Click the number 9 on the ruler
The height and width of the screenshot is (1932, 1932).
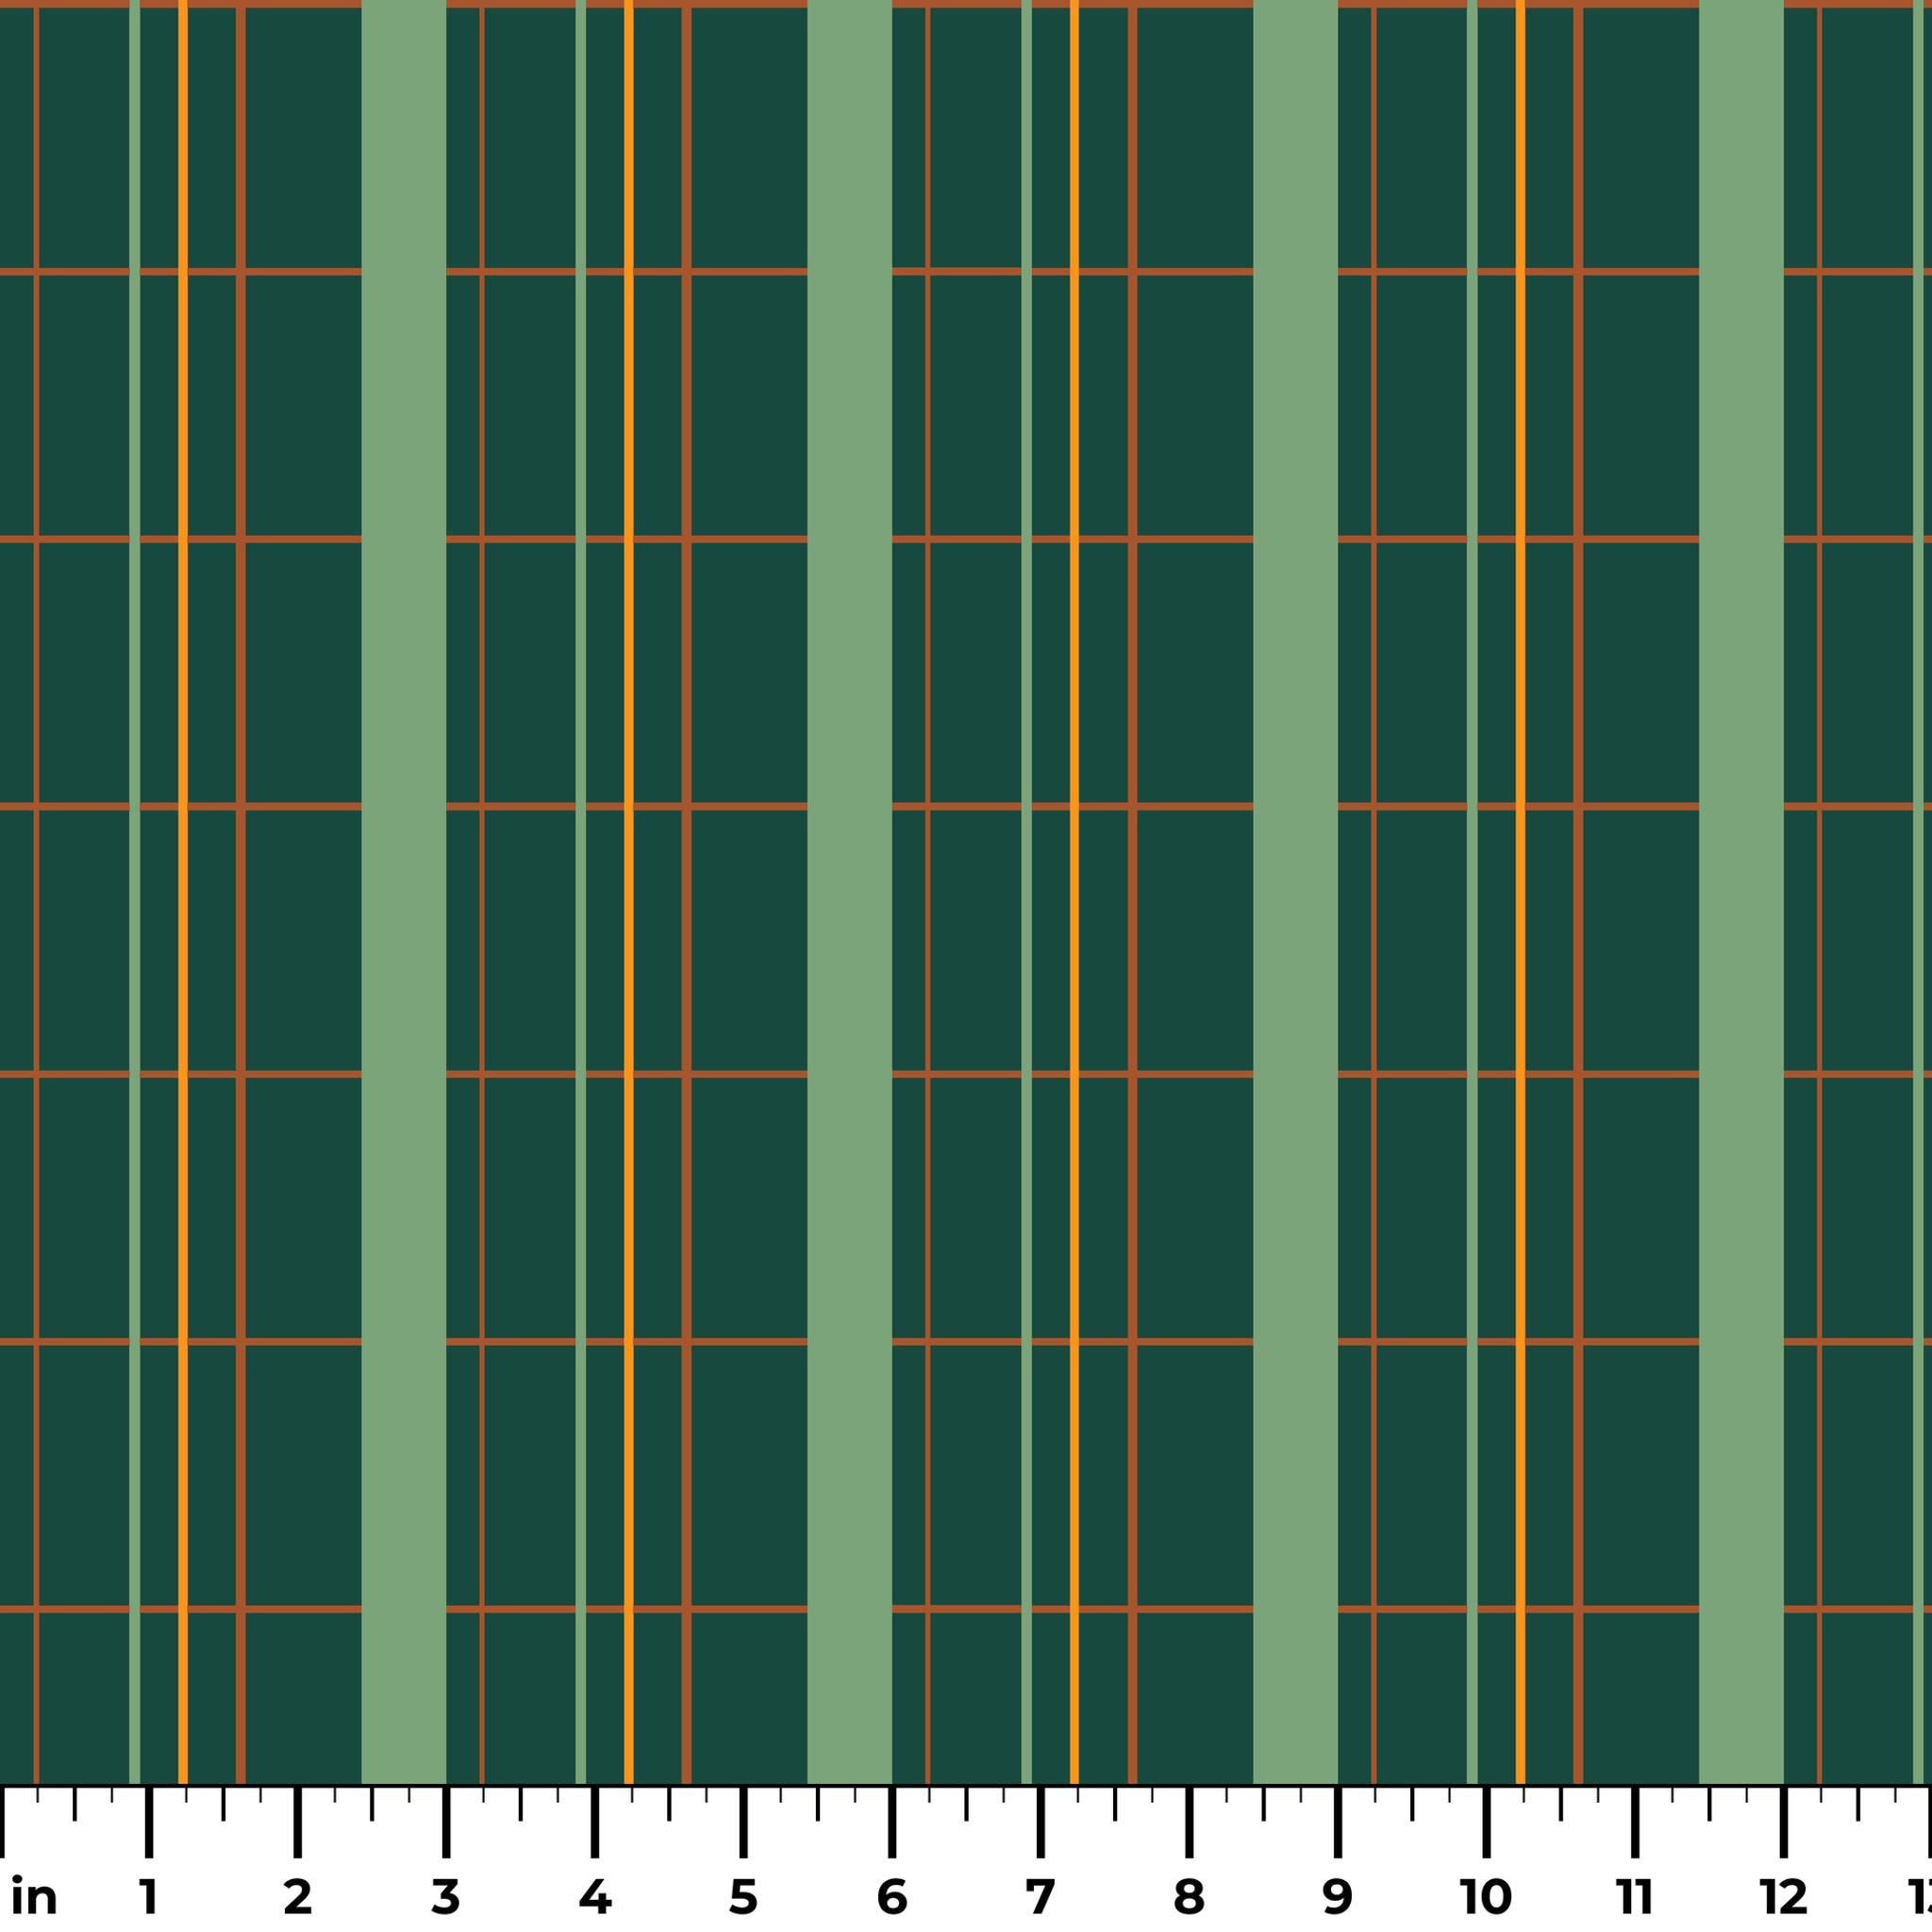pyautogui.click(x=1337, y=1896)
